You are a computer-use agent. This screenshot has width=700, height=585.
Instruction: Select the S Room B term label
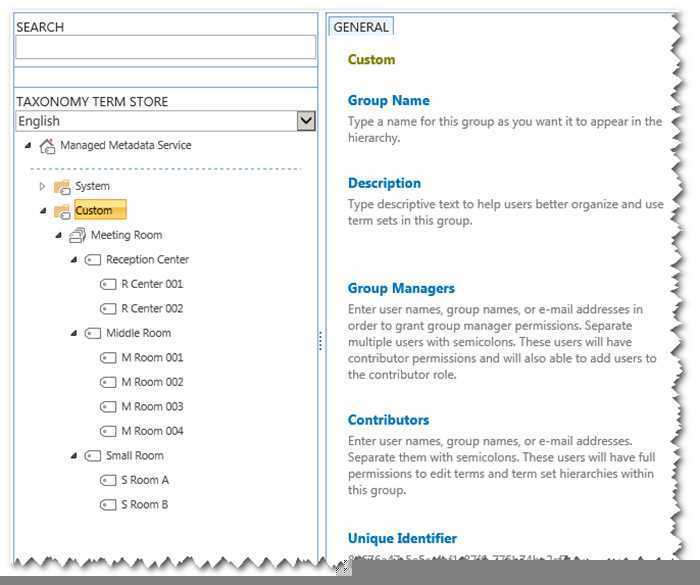145,505
